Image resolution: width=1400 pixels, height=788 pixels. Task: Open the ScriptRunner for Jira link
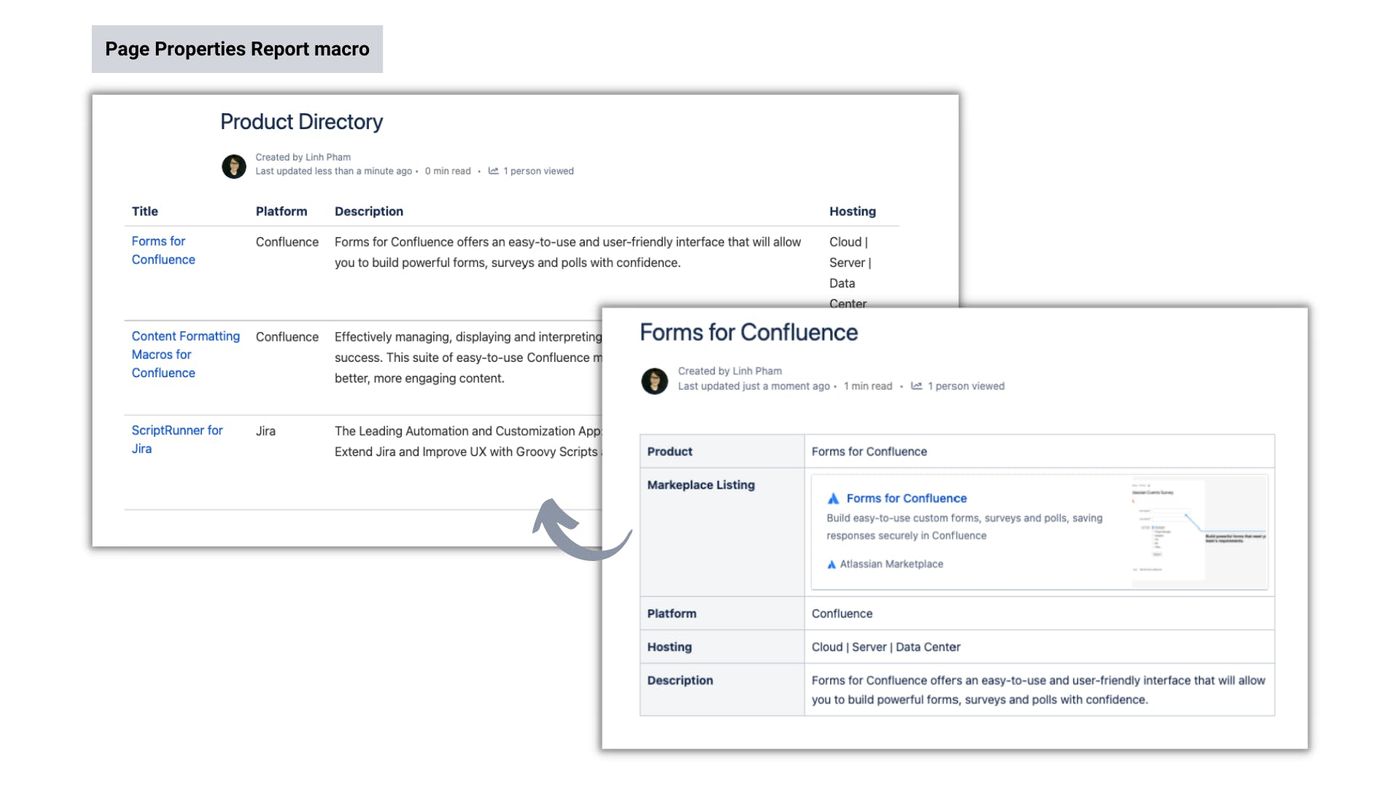click(x=176, y=439)
